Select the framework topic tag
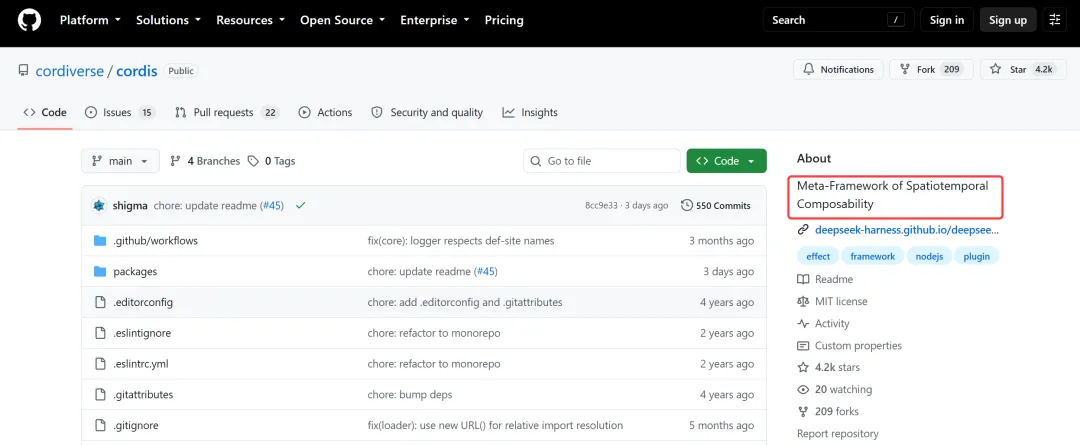Image resolution: width=1080 pixels, height=446 pixels. pyautogui.click(x=872, y=256)
